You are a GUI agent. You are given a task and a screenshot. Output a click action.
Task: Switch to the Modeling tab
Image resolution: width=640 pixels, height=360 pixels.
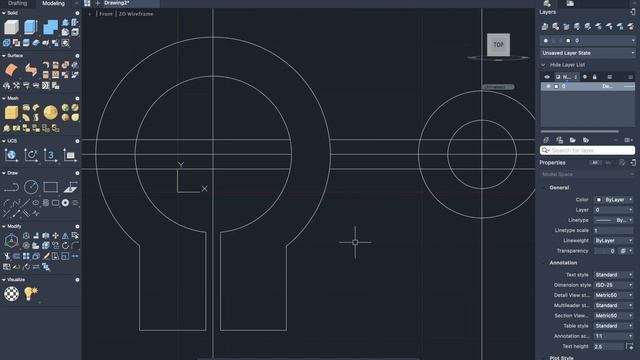(53, 3)
